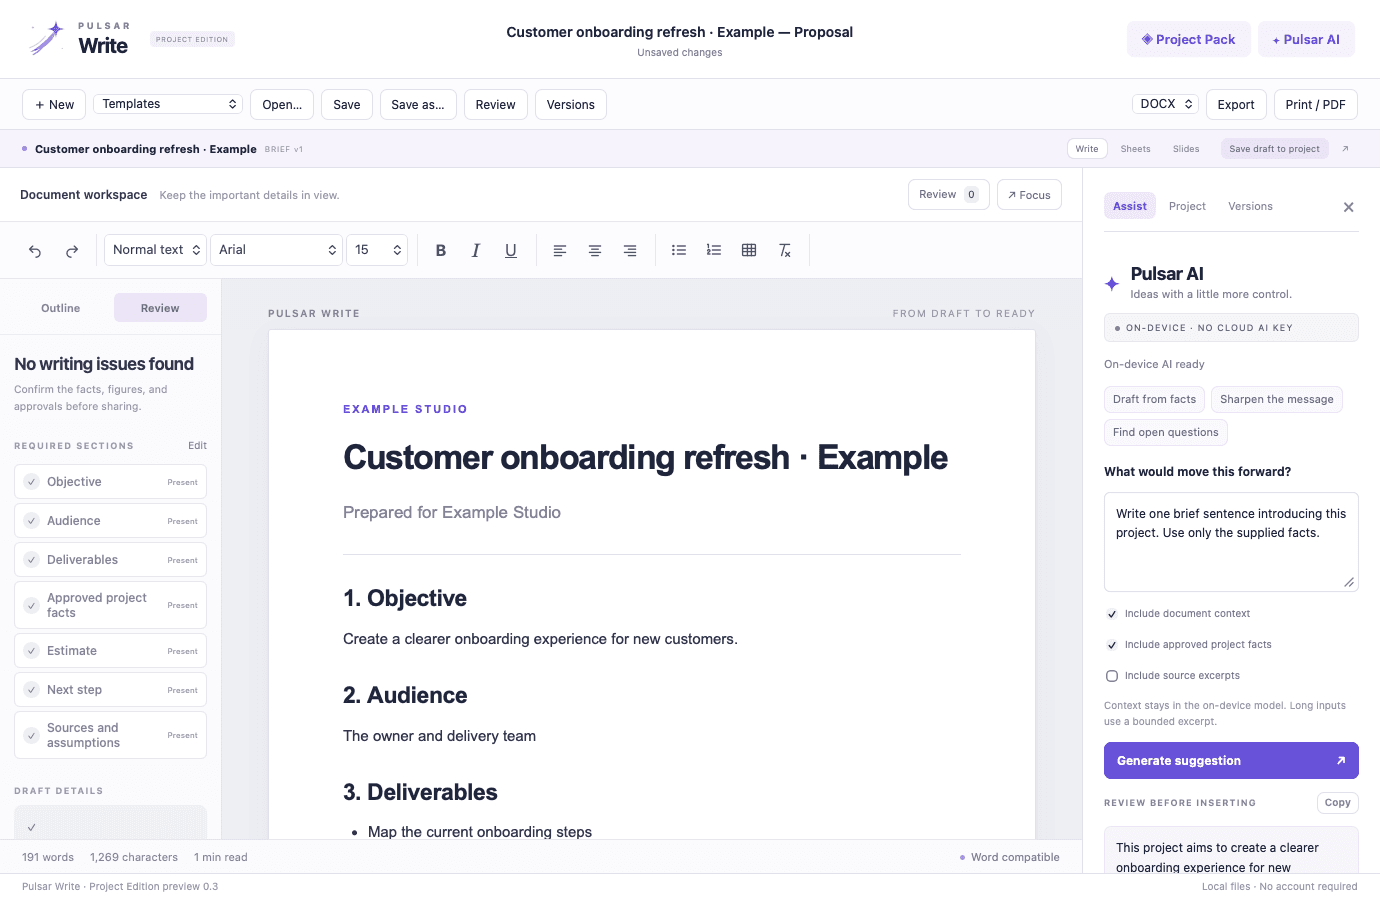Open the DOCX export format dropdown
The image size is (1380, 900).
pyautogui.click(x=1166, y=104)
